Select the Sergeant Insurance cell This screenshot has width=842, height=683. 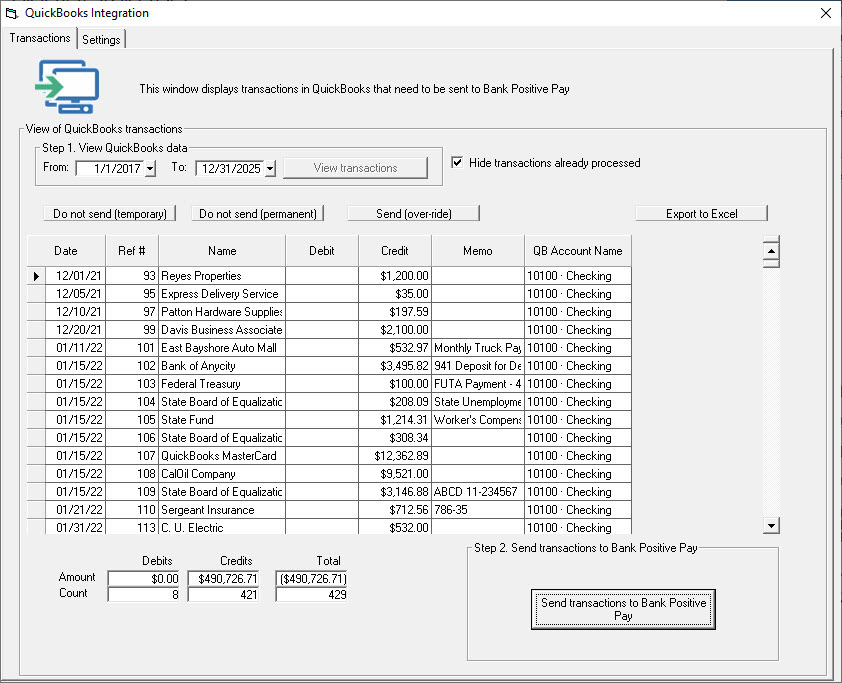(x=222, y=510)
